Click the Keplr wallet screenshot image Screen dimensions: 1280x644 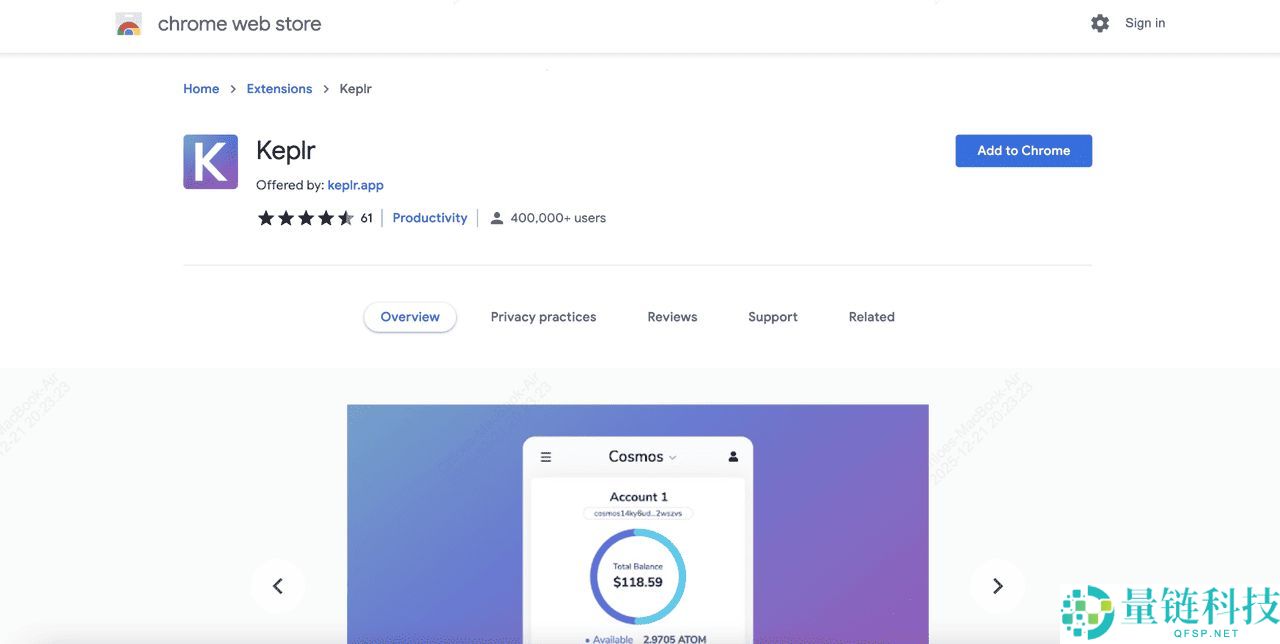(638, 524)
